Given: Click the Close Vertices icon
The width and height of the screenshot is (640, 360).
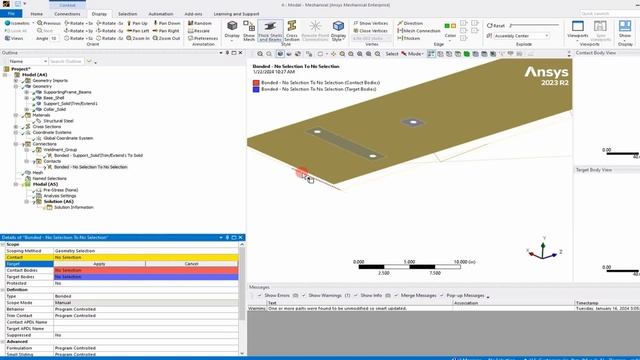Looking at the screenshot, I should [x=356, y=31].
